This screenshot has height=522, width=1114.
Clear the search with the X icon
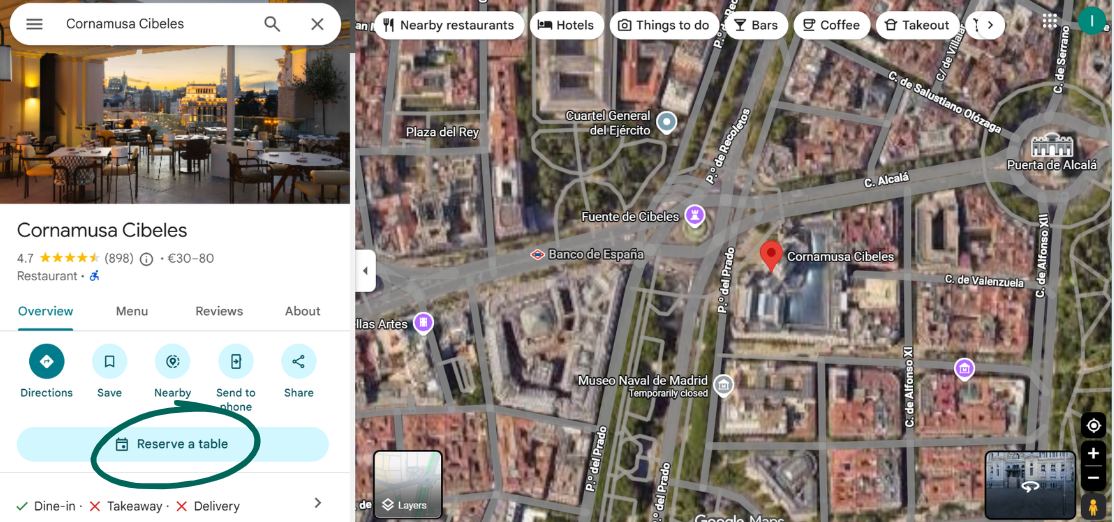click(x=318, y=24)
